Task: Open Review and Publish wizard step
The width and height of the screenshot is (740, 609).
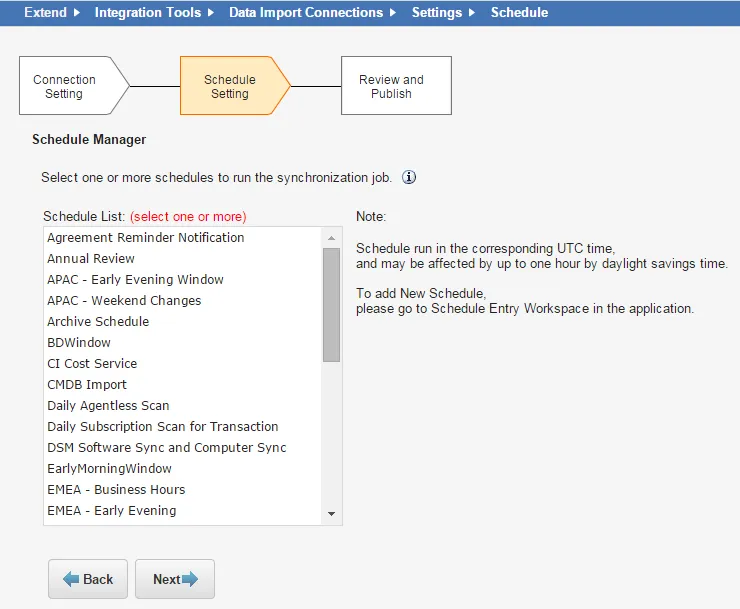Action: pos(396,86)
